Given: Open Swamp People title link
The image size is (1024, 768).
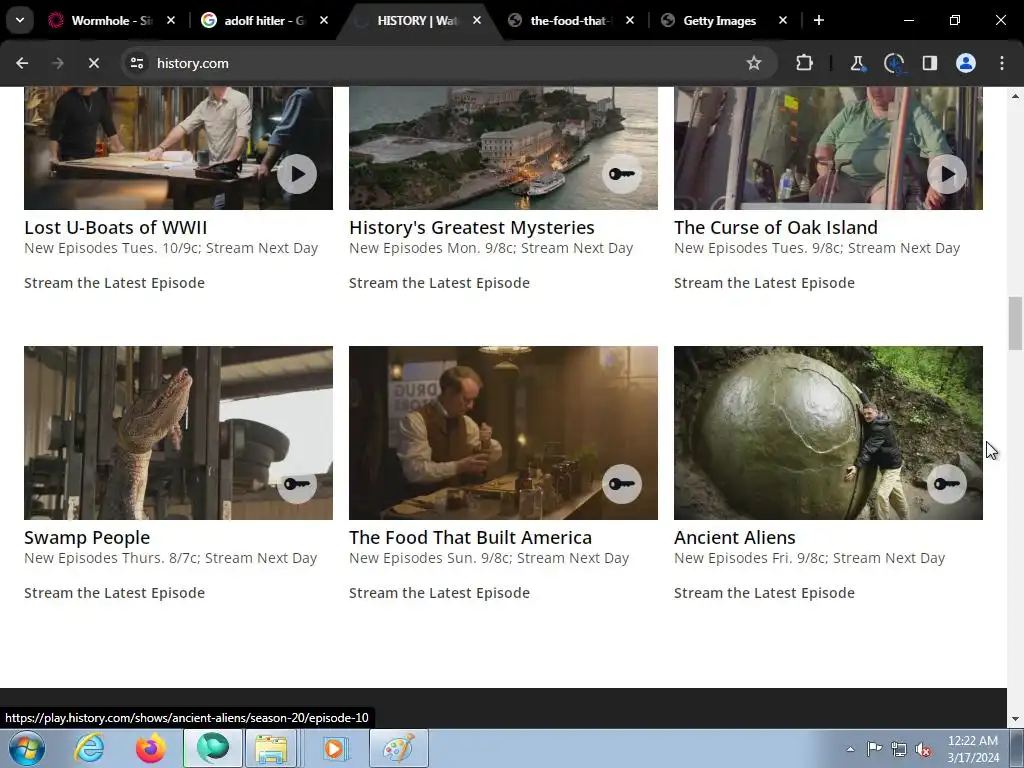Looking at the screenshot, I should tap(87, 537).
